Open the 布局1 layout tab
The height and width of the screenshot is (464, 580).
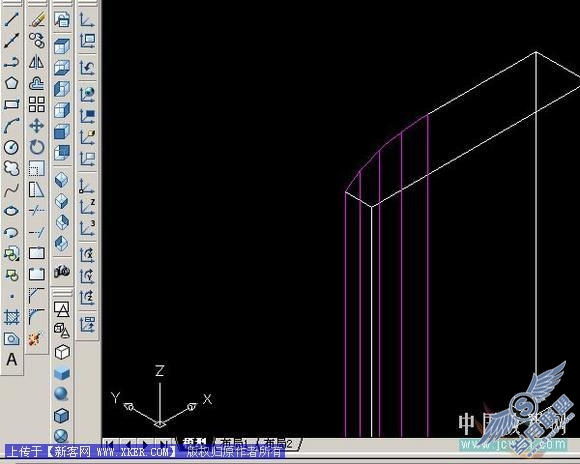tap(233, 443)
